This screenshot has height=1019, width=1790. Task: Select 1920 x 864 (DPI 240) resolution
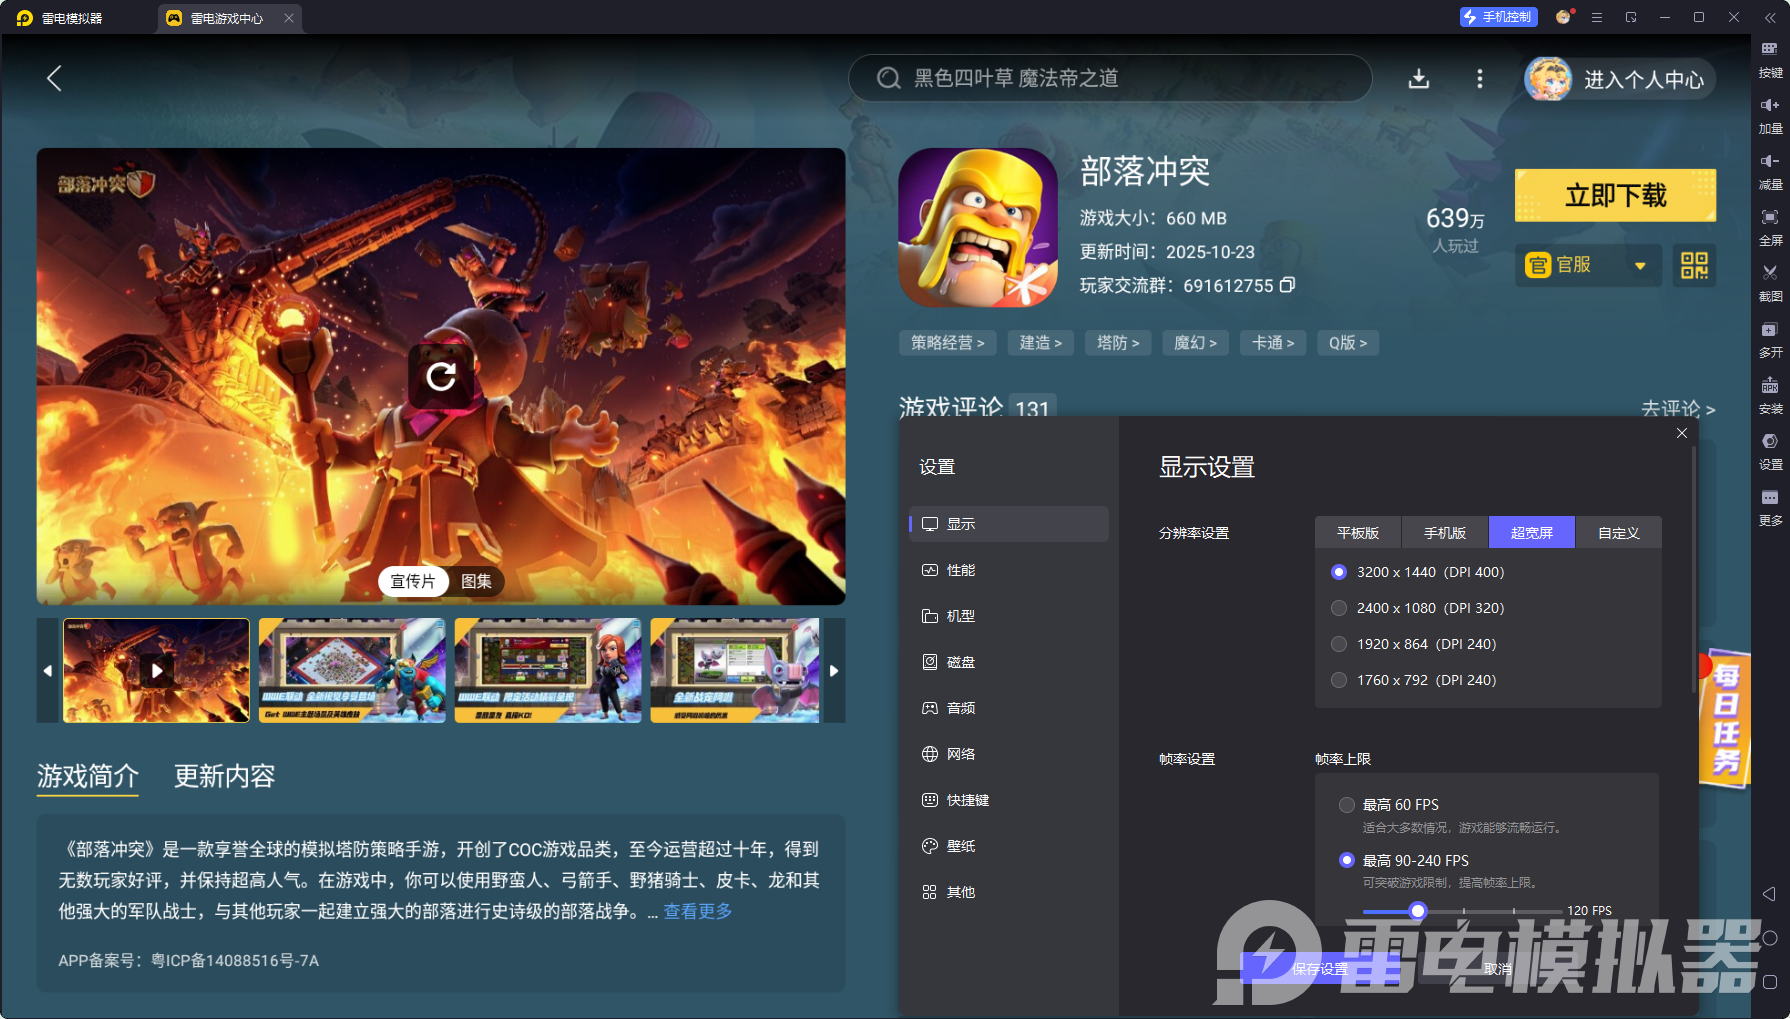[x=1414, y=644]
